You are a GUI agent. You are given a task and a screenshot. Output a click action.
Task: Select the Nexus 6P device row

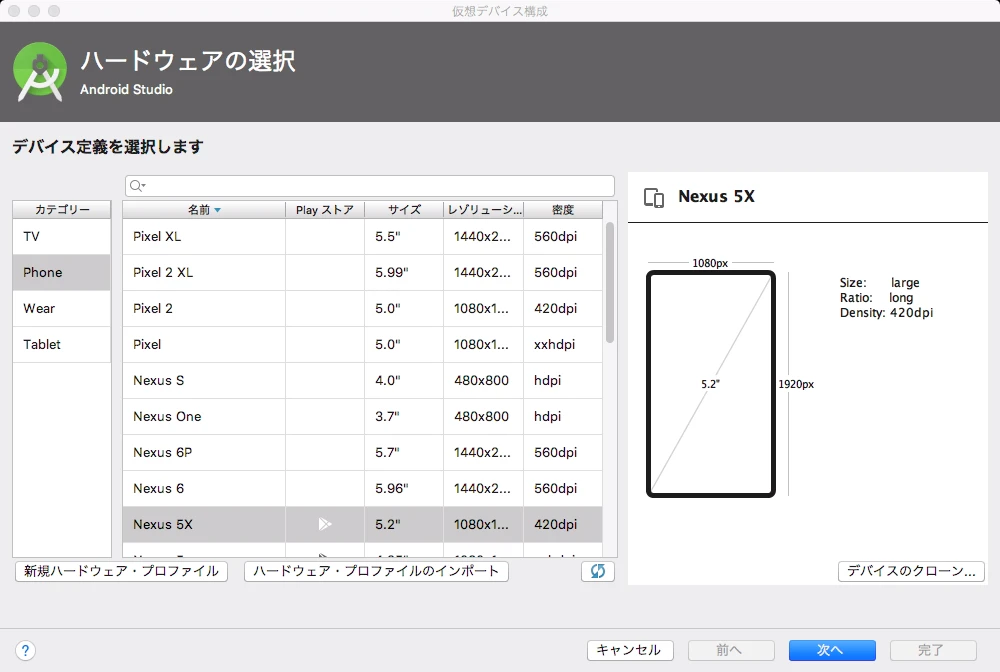(362, 453)
